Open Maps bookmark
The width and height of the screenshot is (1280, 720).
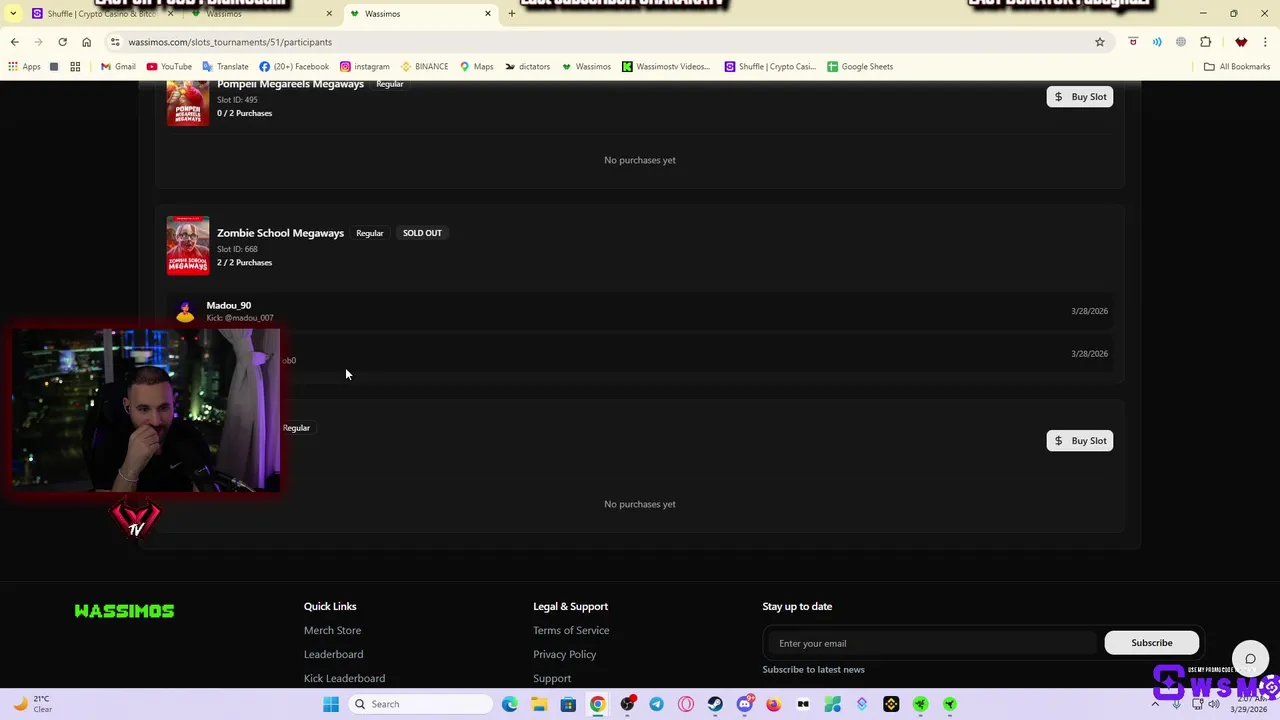(x=477, y=67)
